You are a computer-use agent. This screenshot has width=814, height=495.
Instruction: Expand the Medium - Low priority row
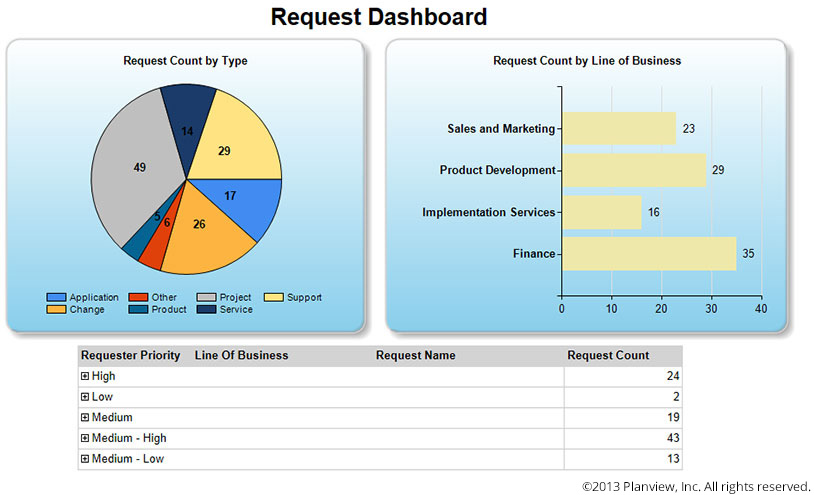coord(85,459)
